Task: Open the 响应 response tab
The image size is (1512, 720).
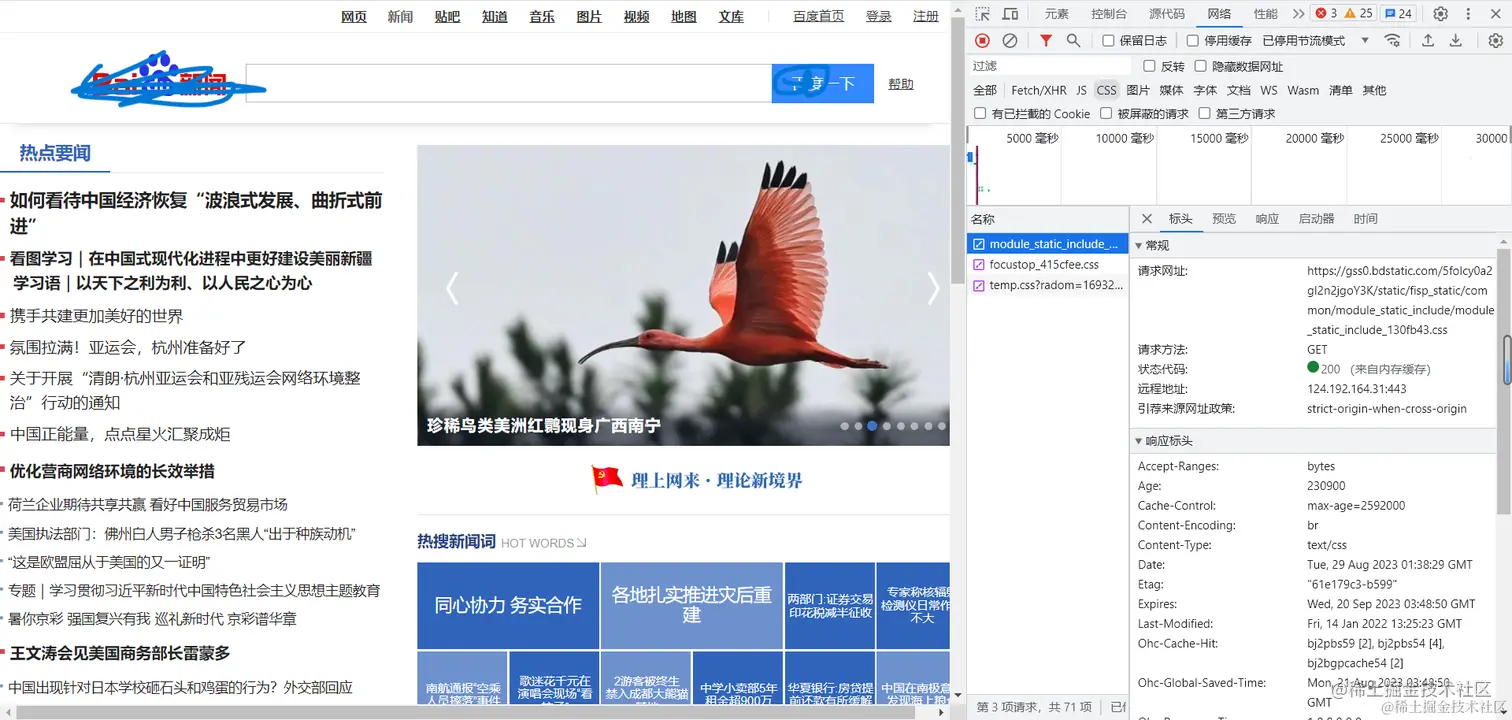Action: pos(1267,219)
